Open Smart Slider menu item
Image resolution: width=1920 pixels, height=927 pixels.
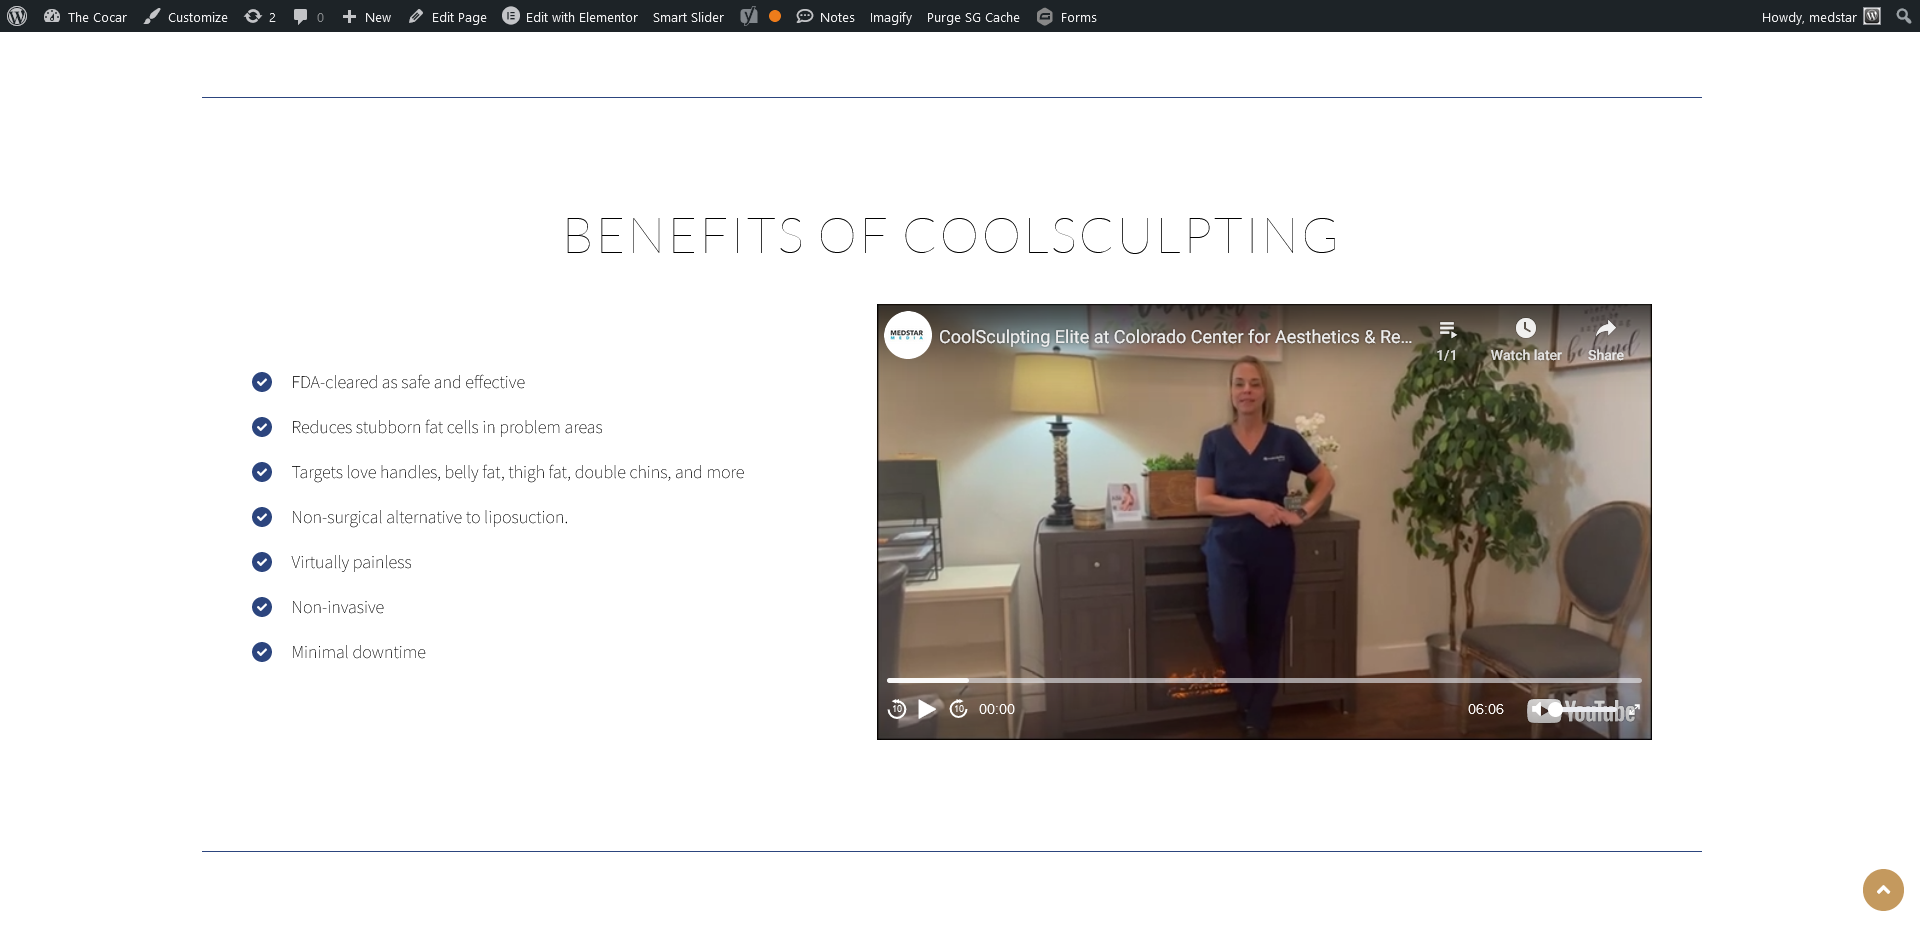(688, 17)
